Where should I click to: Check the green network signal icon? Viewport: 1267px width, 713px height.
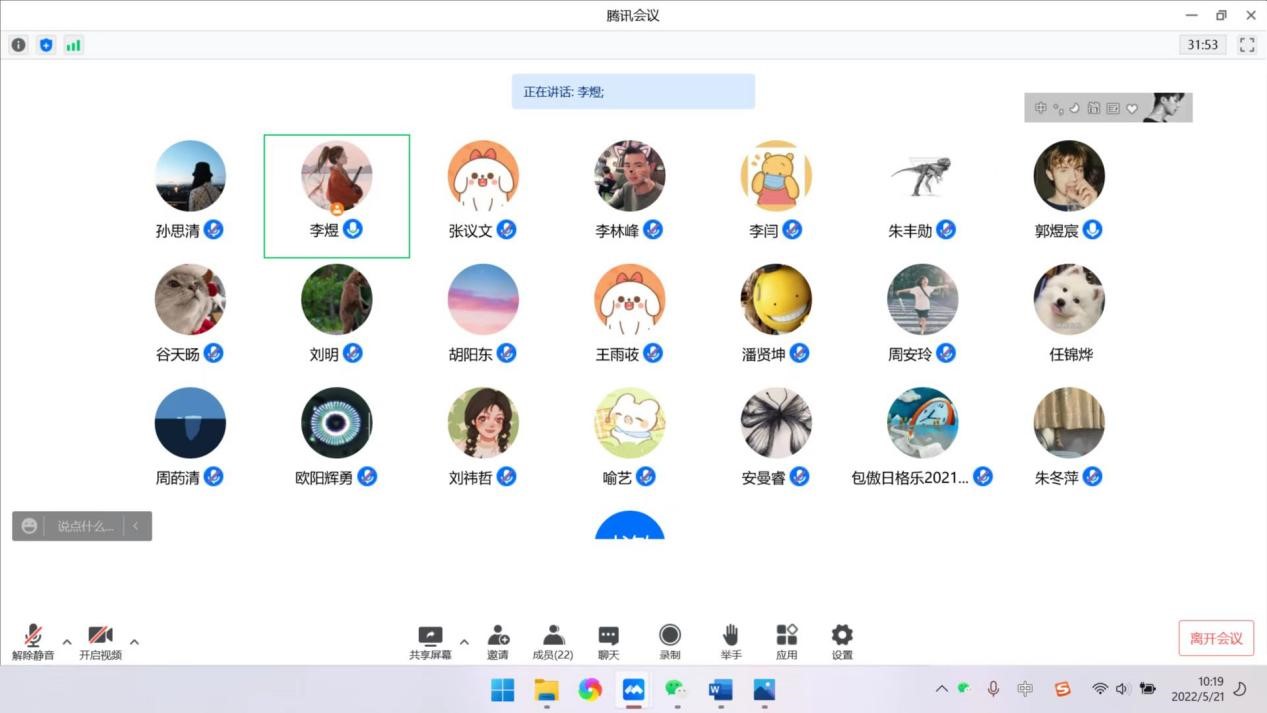(x=73, y=45)
